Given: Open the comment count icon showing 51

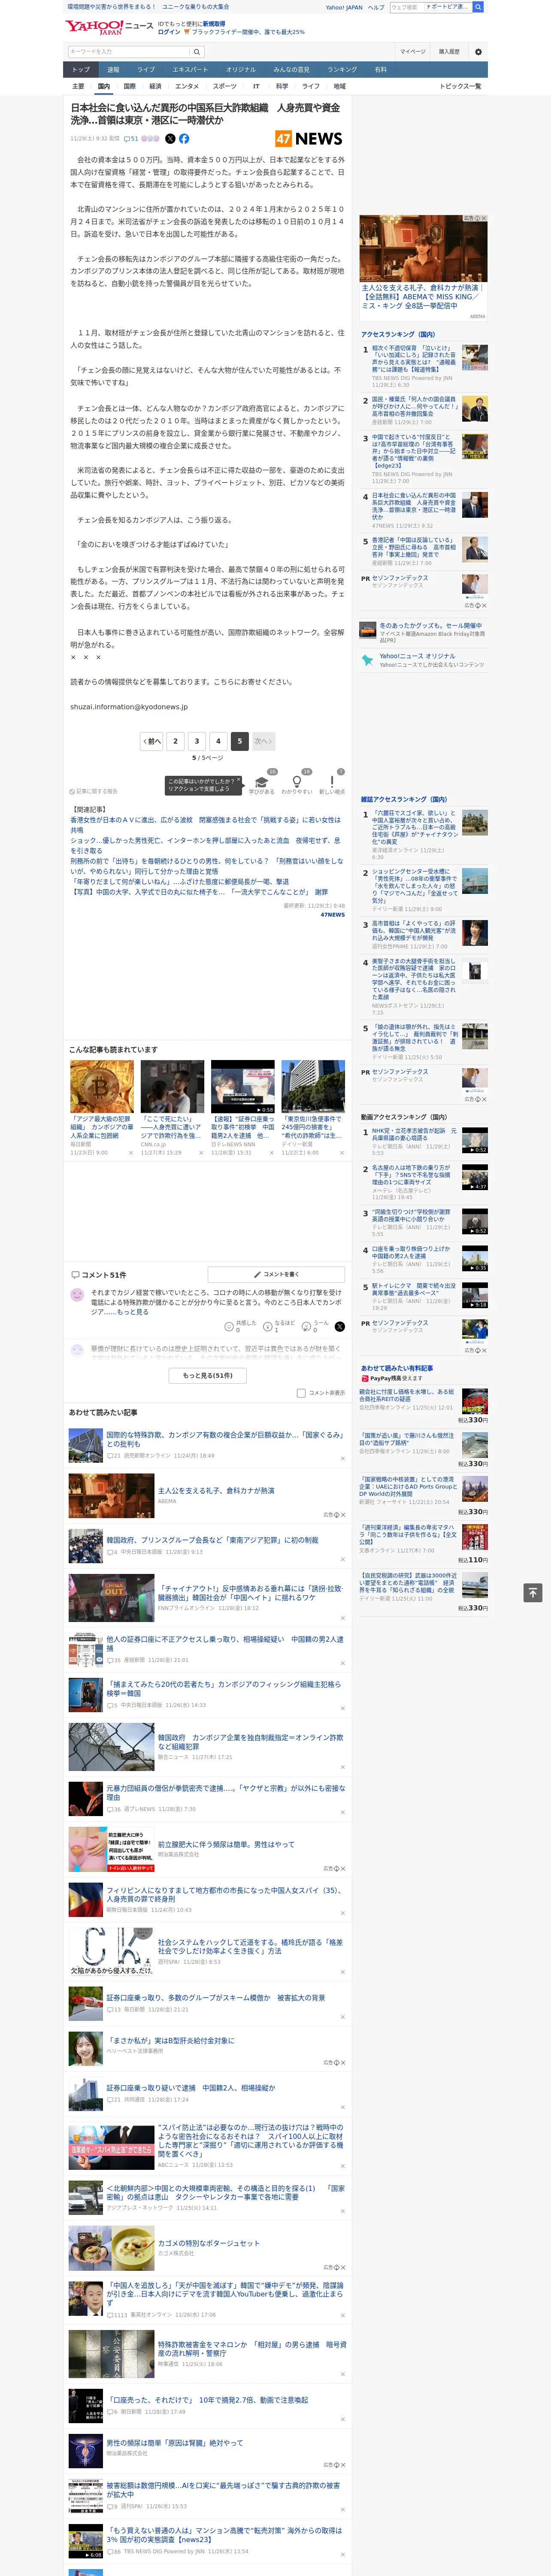Looking at the screenshot, I should (x=131, y=139).
